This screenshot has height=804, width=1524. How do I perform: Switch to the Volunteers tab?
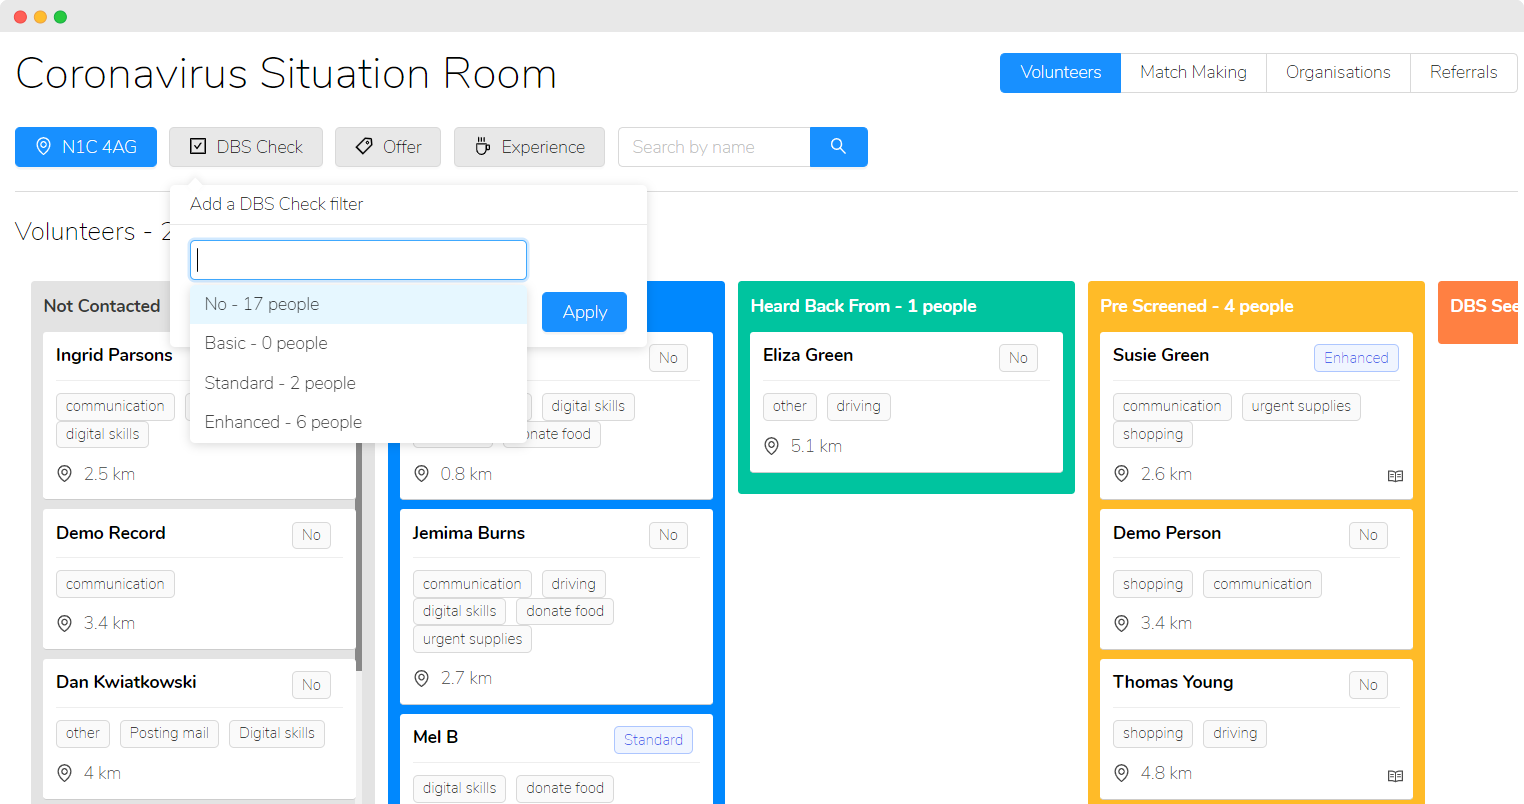(1060, 73)
